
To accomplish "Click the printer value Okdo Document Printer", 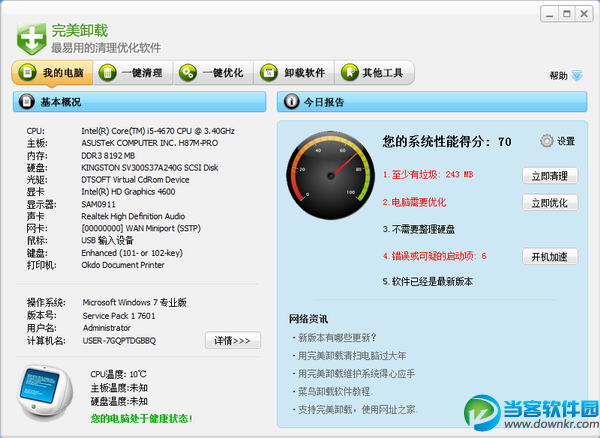I will click(122, 265).
